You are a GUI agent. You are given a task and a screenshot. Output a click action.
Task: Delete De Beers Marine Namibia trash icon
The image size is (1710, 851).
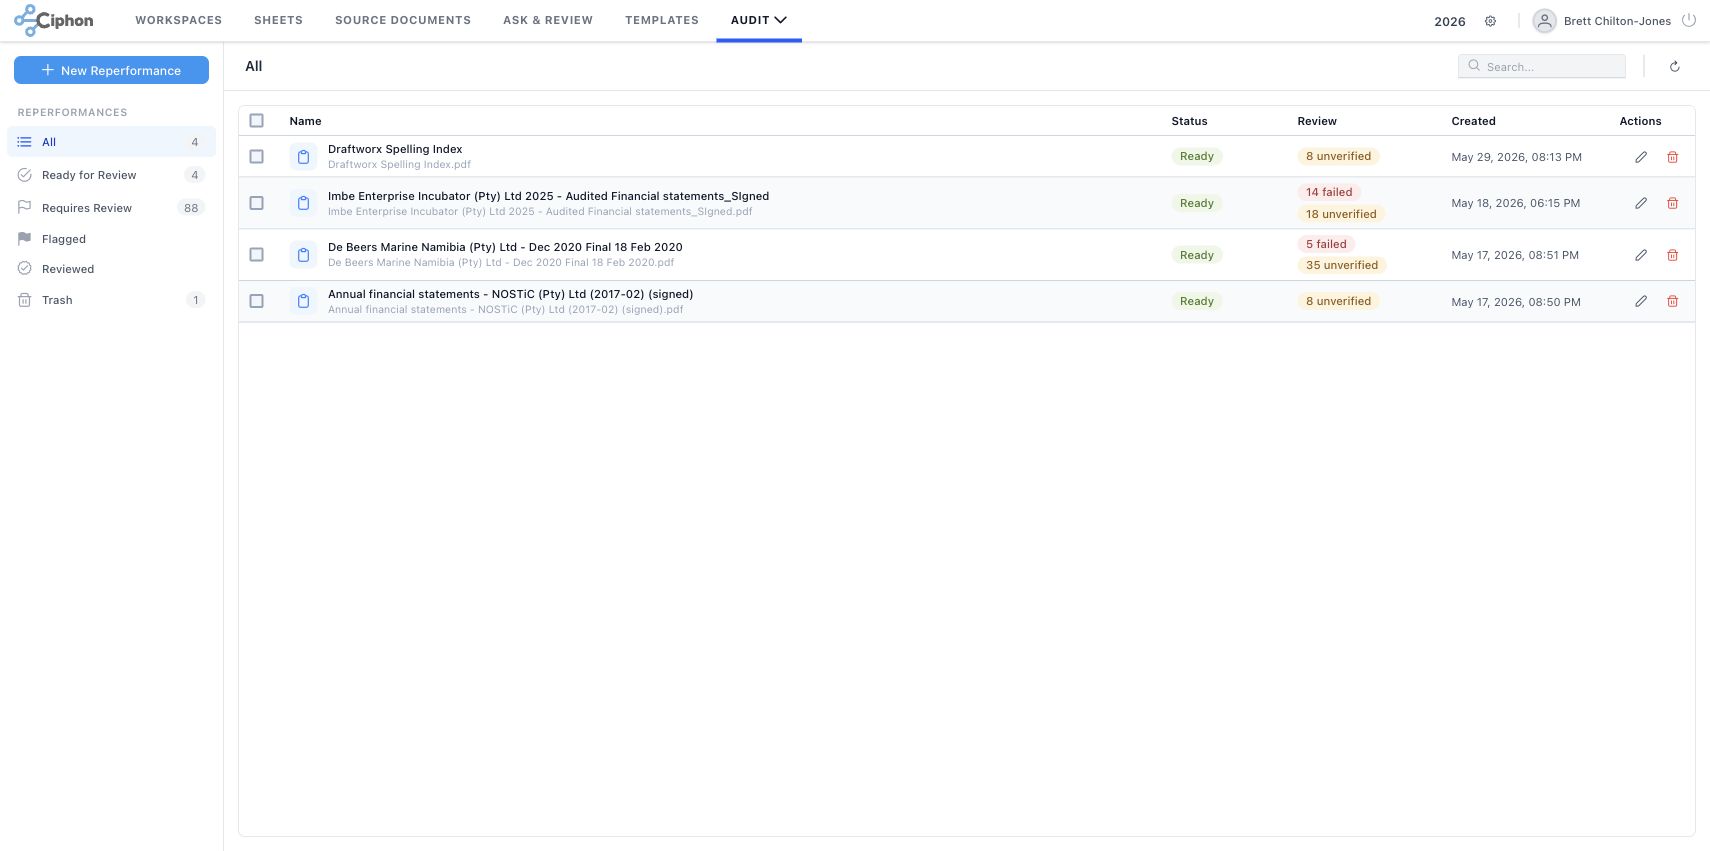pyautogui.click(x=1672, y=255)
